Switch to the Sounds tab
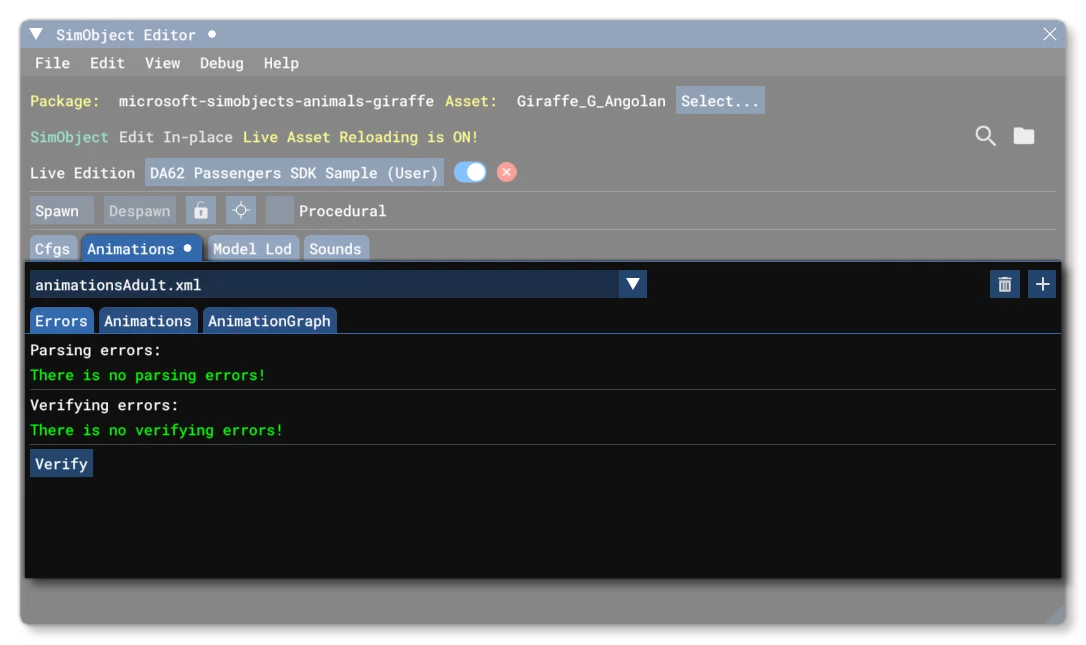The width and height of the screenshot is (1086, 645). point(335,249)
